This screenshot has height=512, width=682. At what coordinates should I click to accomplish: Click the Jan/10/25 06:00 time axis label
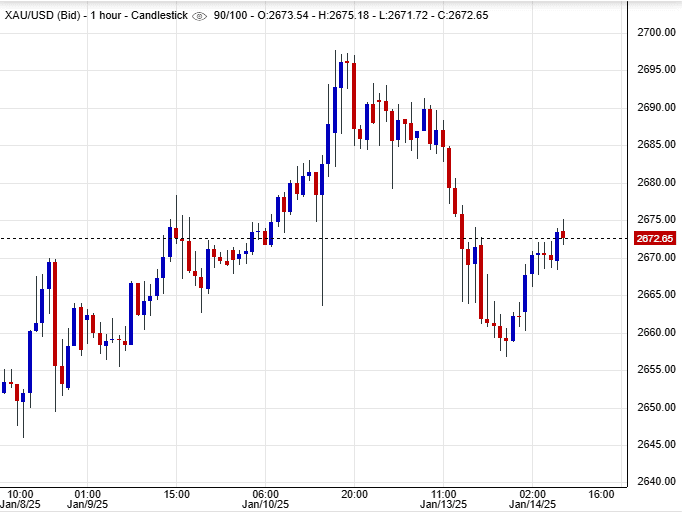pyautogui.click(x=265, y=500)
